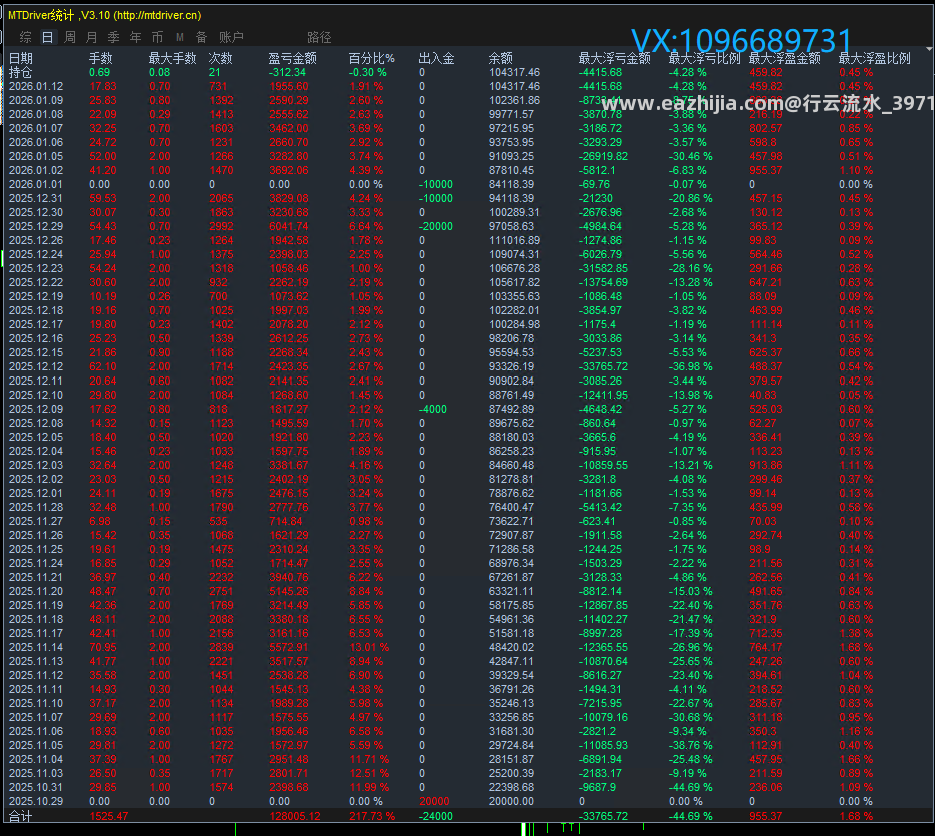Image resolution: width=935 pixels, height=836 pixels.
Task: Select the M tab
Action: (x=179, y=38)
